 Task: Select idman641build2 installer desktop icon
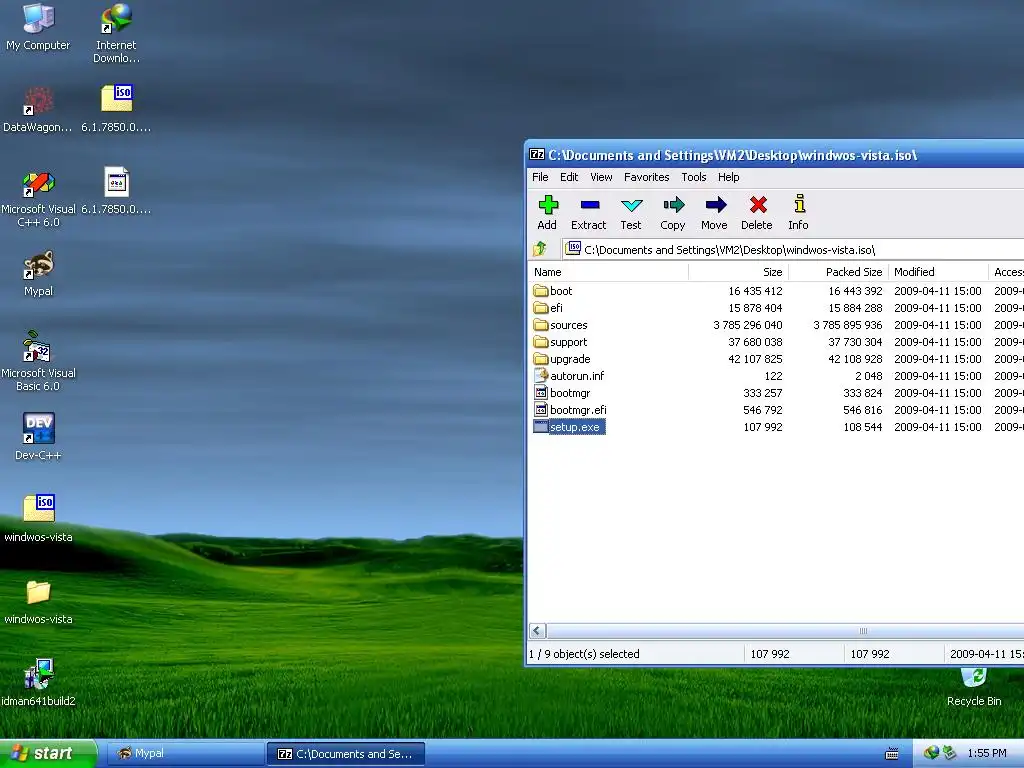[38, 682]
